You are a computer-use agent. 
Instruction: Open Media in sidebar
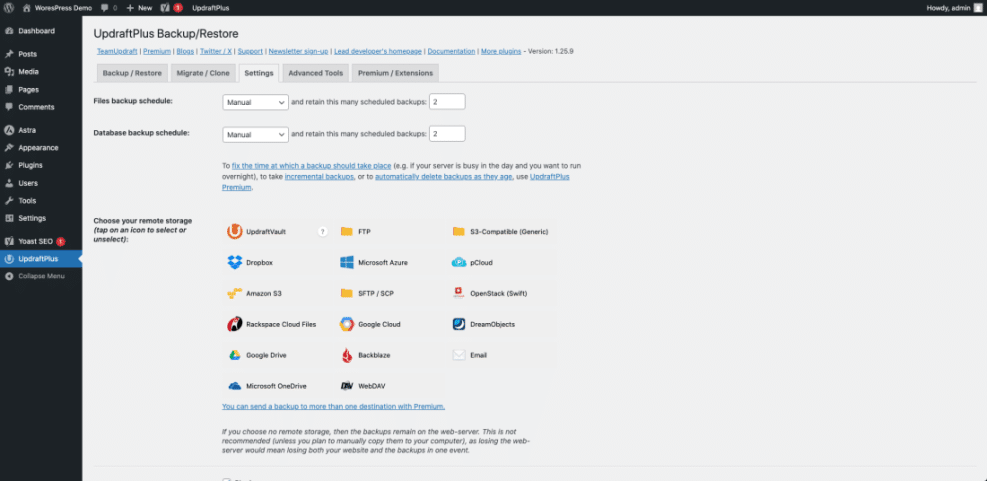pos(41,72)
